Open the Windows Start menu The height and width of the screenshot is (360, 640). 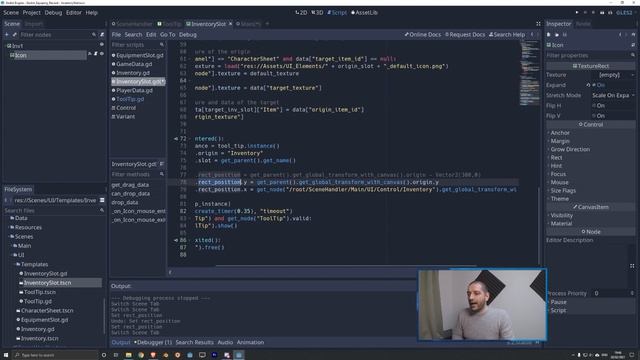6,355
